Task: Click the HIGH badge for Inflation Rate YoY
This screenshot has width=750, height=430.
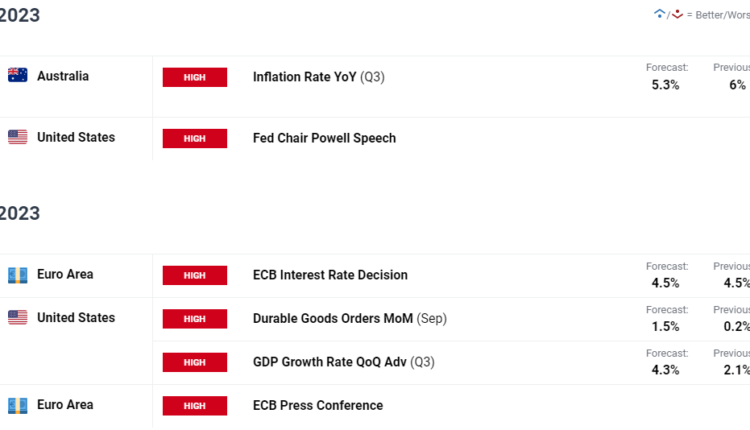Action: point(195,77)
